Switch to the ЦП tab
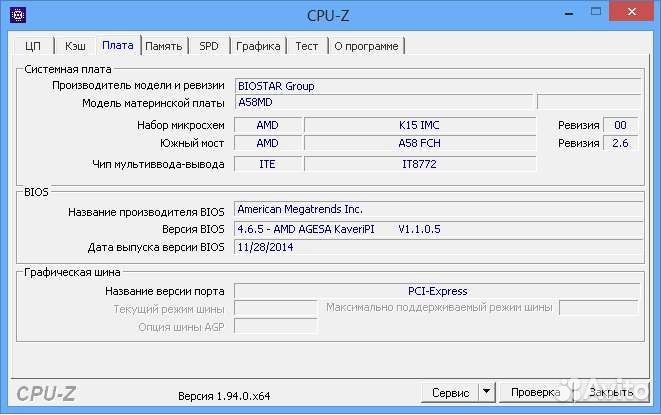This screenshot has width=661, height=415. coord(33,46)
